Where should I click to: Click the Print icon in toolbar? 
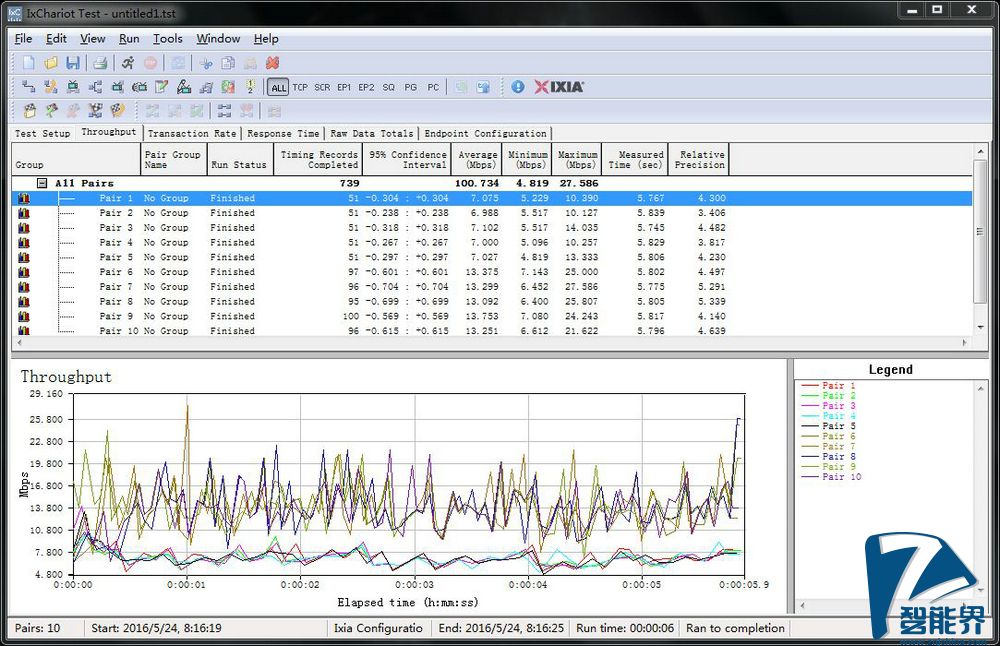coord(101,63)
